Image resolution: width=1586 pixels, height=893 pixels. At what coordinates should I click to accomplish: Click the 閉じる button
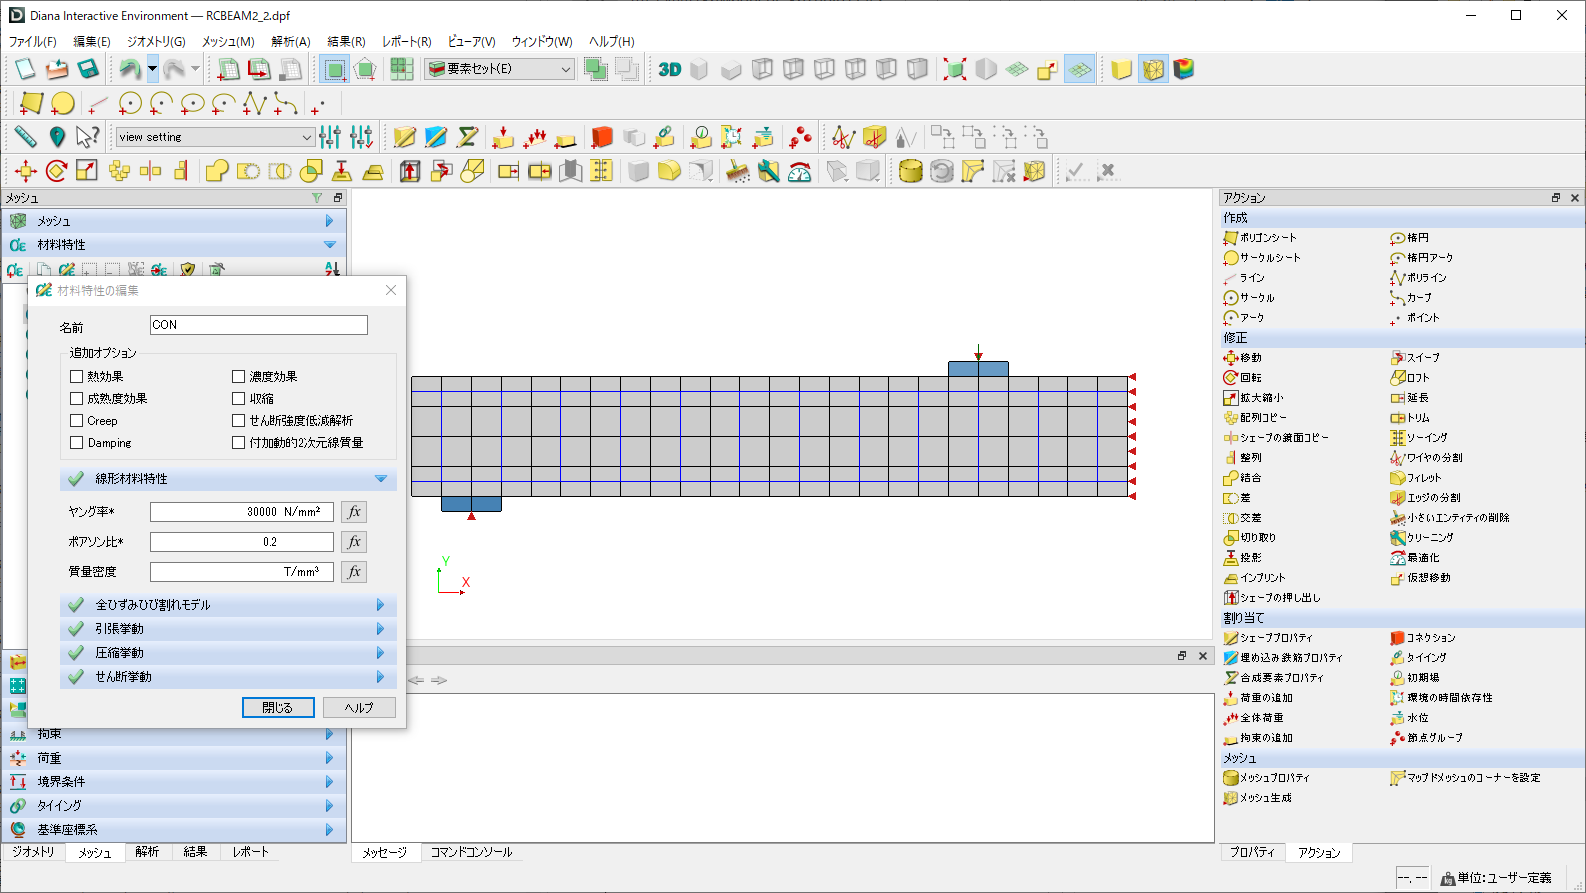[278, 708]
